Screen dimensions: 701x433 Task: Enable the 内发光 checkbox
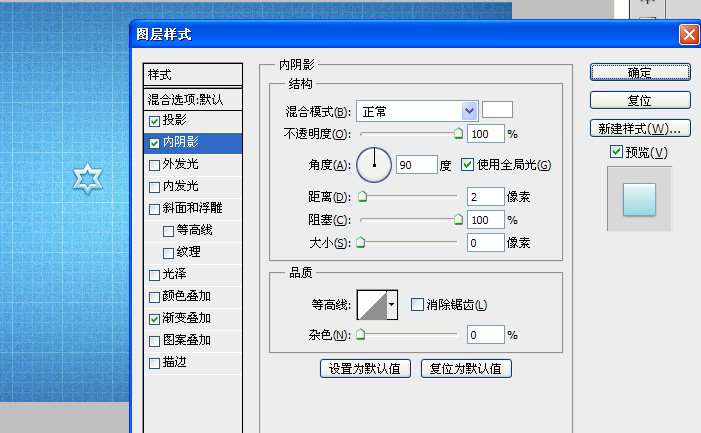click(154, 187)
